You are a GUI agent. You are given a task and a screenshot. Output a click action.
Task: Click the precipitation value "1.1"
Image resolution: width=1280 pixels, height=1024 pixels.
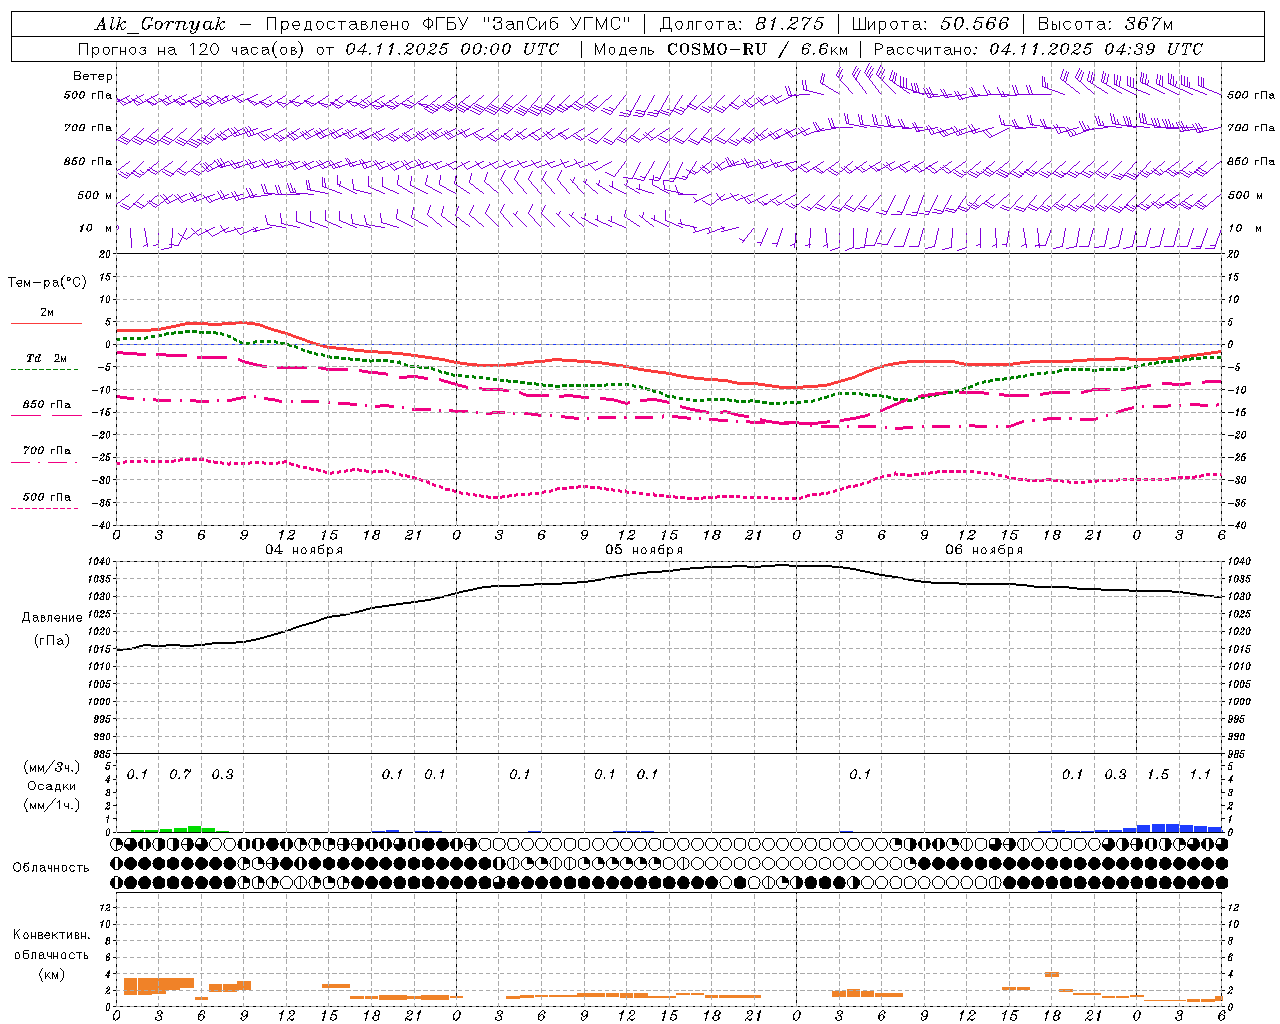[x=1200, y=774]
